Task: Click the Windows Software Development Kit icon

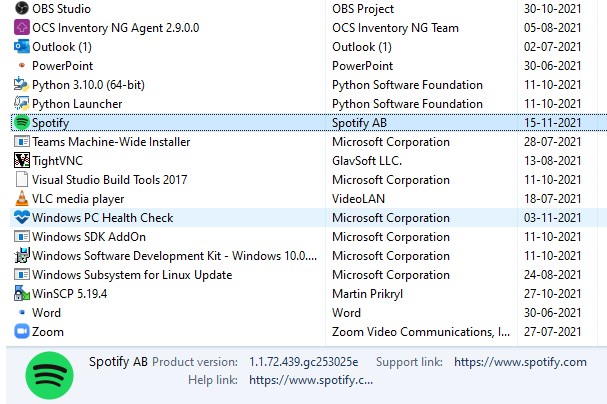Action: (x=22, y=255)
